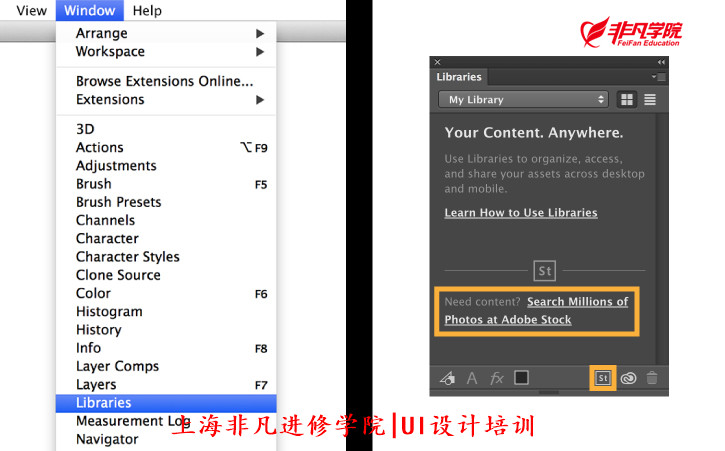Choose the Character menu entry
725x451 pixels.
click(166, 239)
